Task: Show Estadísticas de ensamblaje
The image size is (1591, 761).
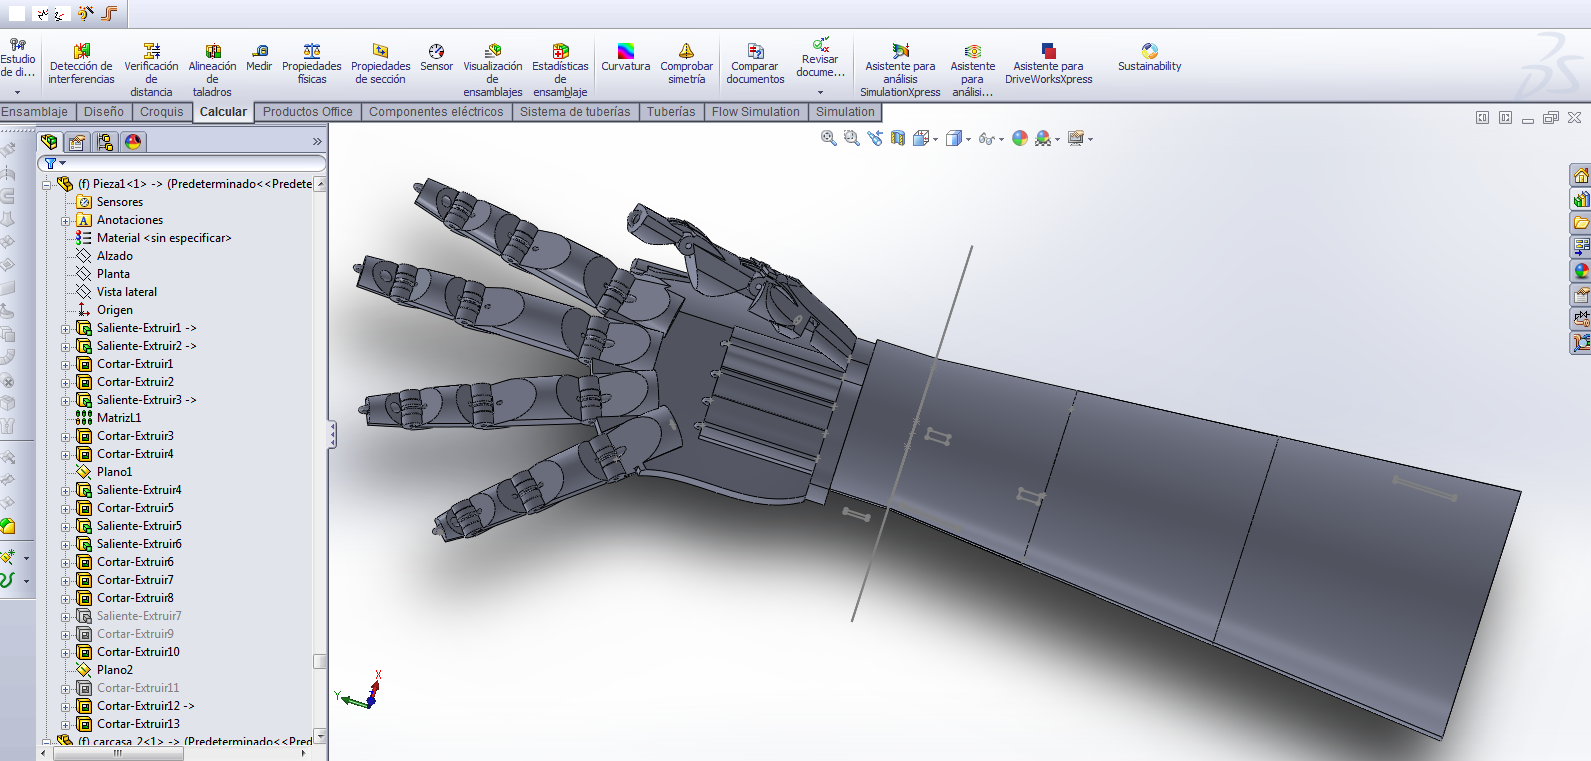Action: 560,70
